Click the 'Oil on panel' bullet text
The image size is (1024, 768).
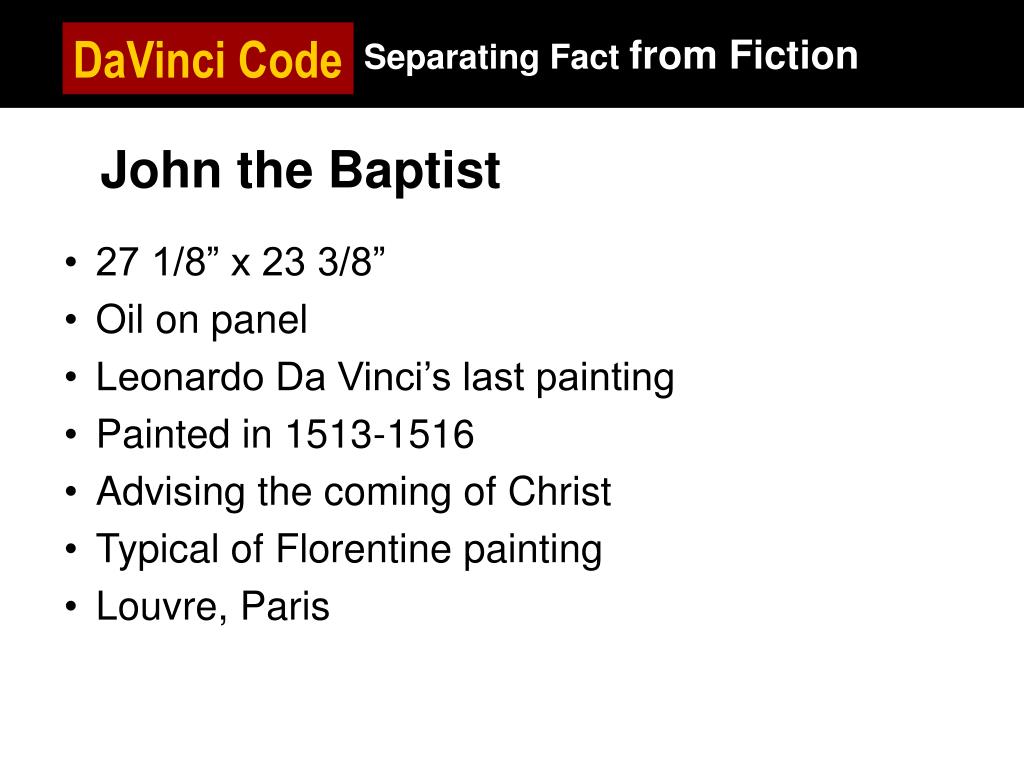(x=202, y=321)
